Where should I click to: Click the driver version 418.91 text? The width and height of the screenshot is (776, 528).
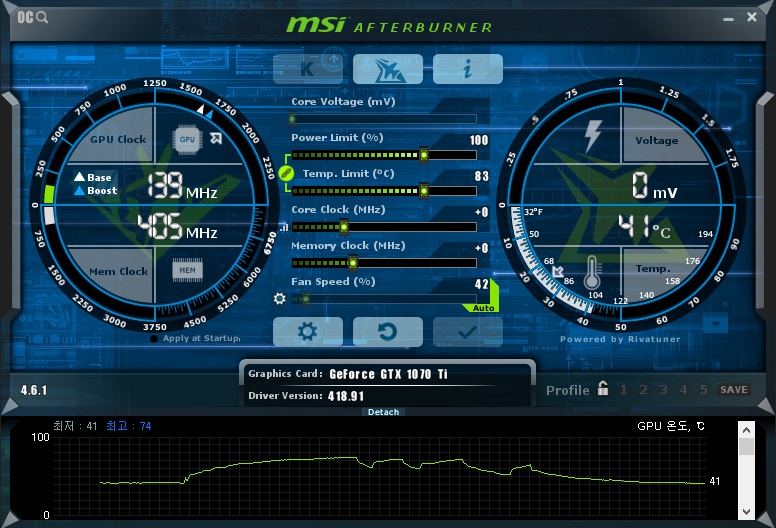pos(345,396)
